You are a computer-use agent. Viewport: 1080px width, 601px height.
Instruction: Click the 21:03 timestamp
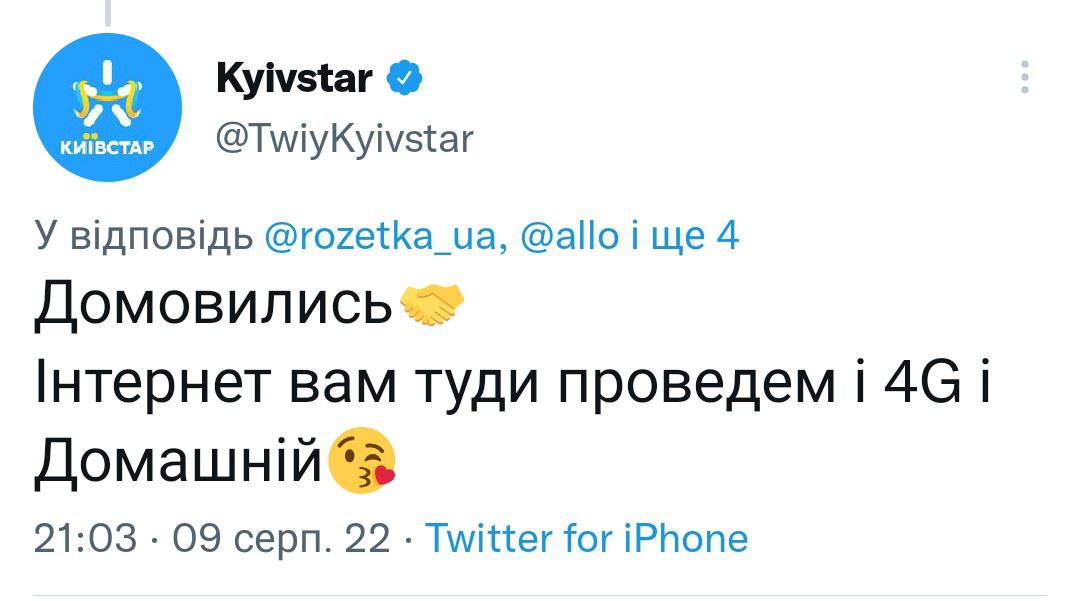tap(85, 539)
